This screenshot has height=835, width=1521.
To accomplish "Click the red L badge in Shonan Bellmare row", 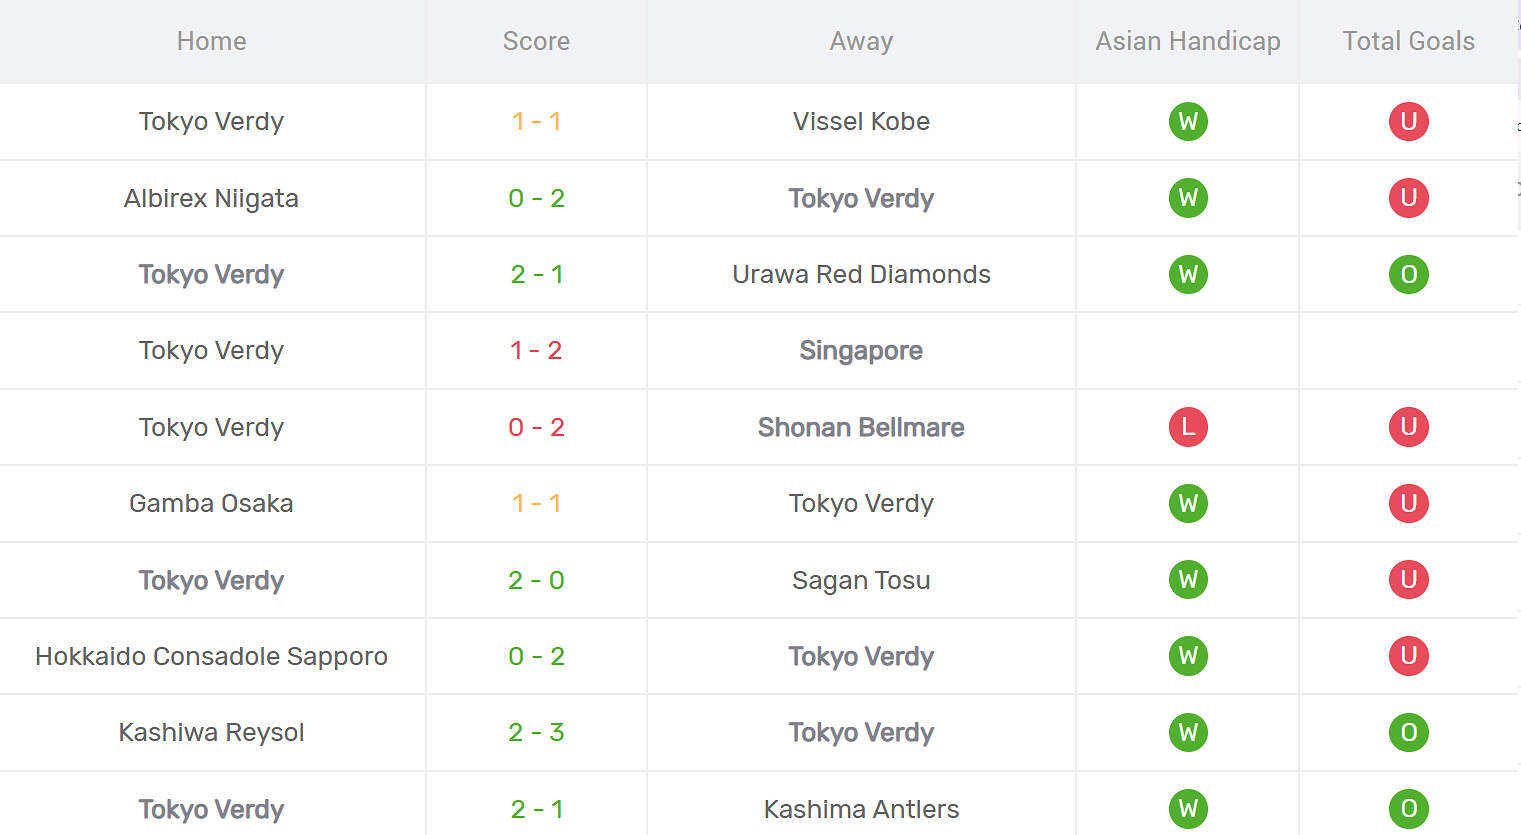I will 1188,427.
